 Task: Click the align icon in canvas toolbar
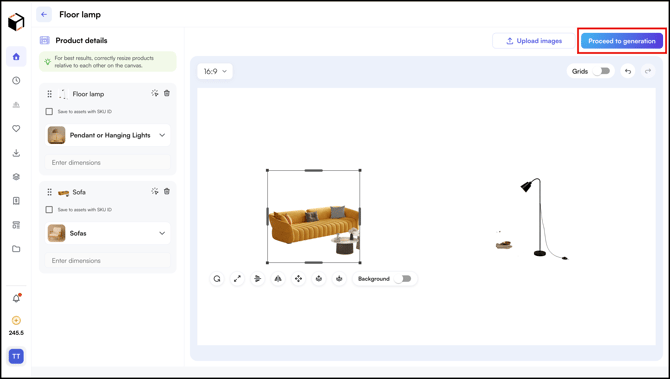tap(258, 279)
